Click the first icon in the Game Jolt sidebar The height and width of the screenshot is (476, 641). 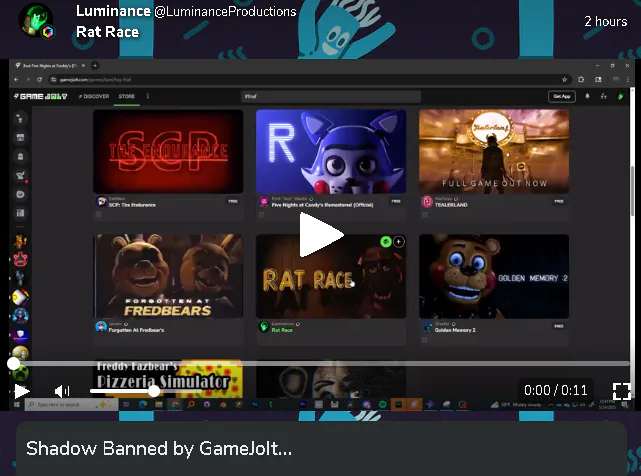pos(20,119)
